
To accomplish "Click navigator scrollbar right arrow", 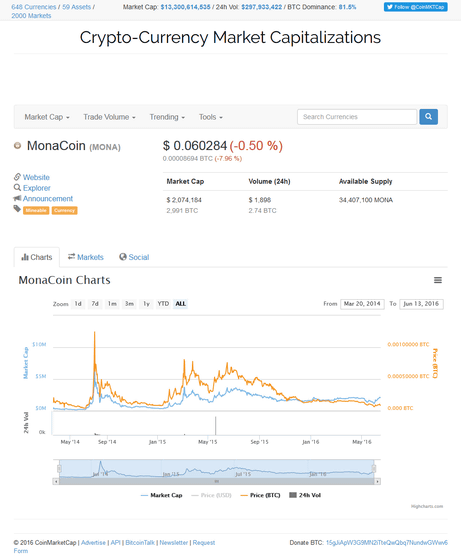I will click(x=377, y=481).
